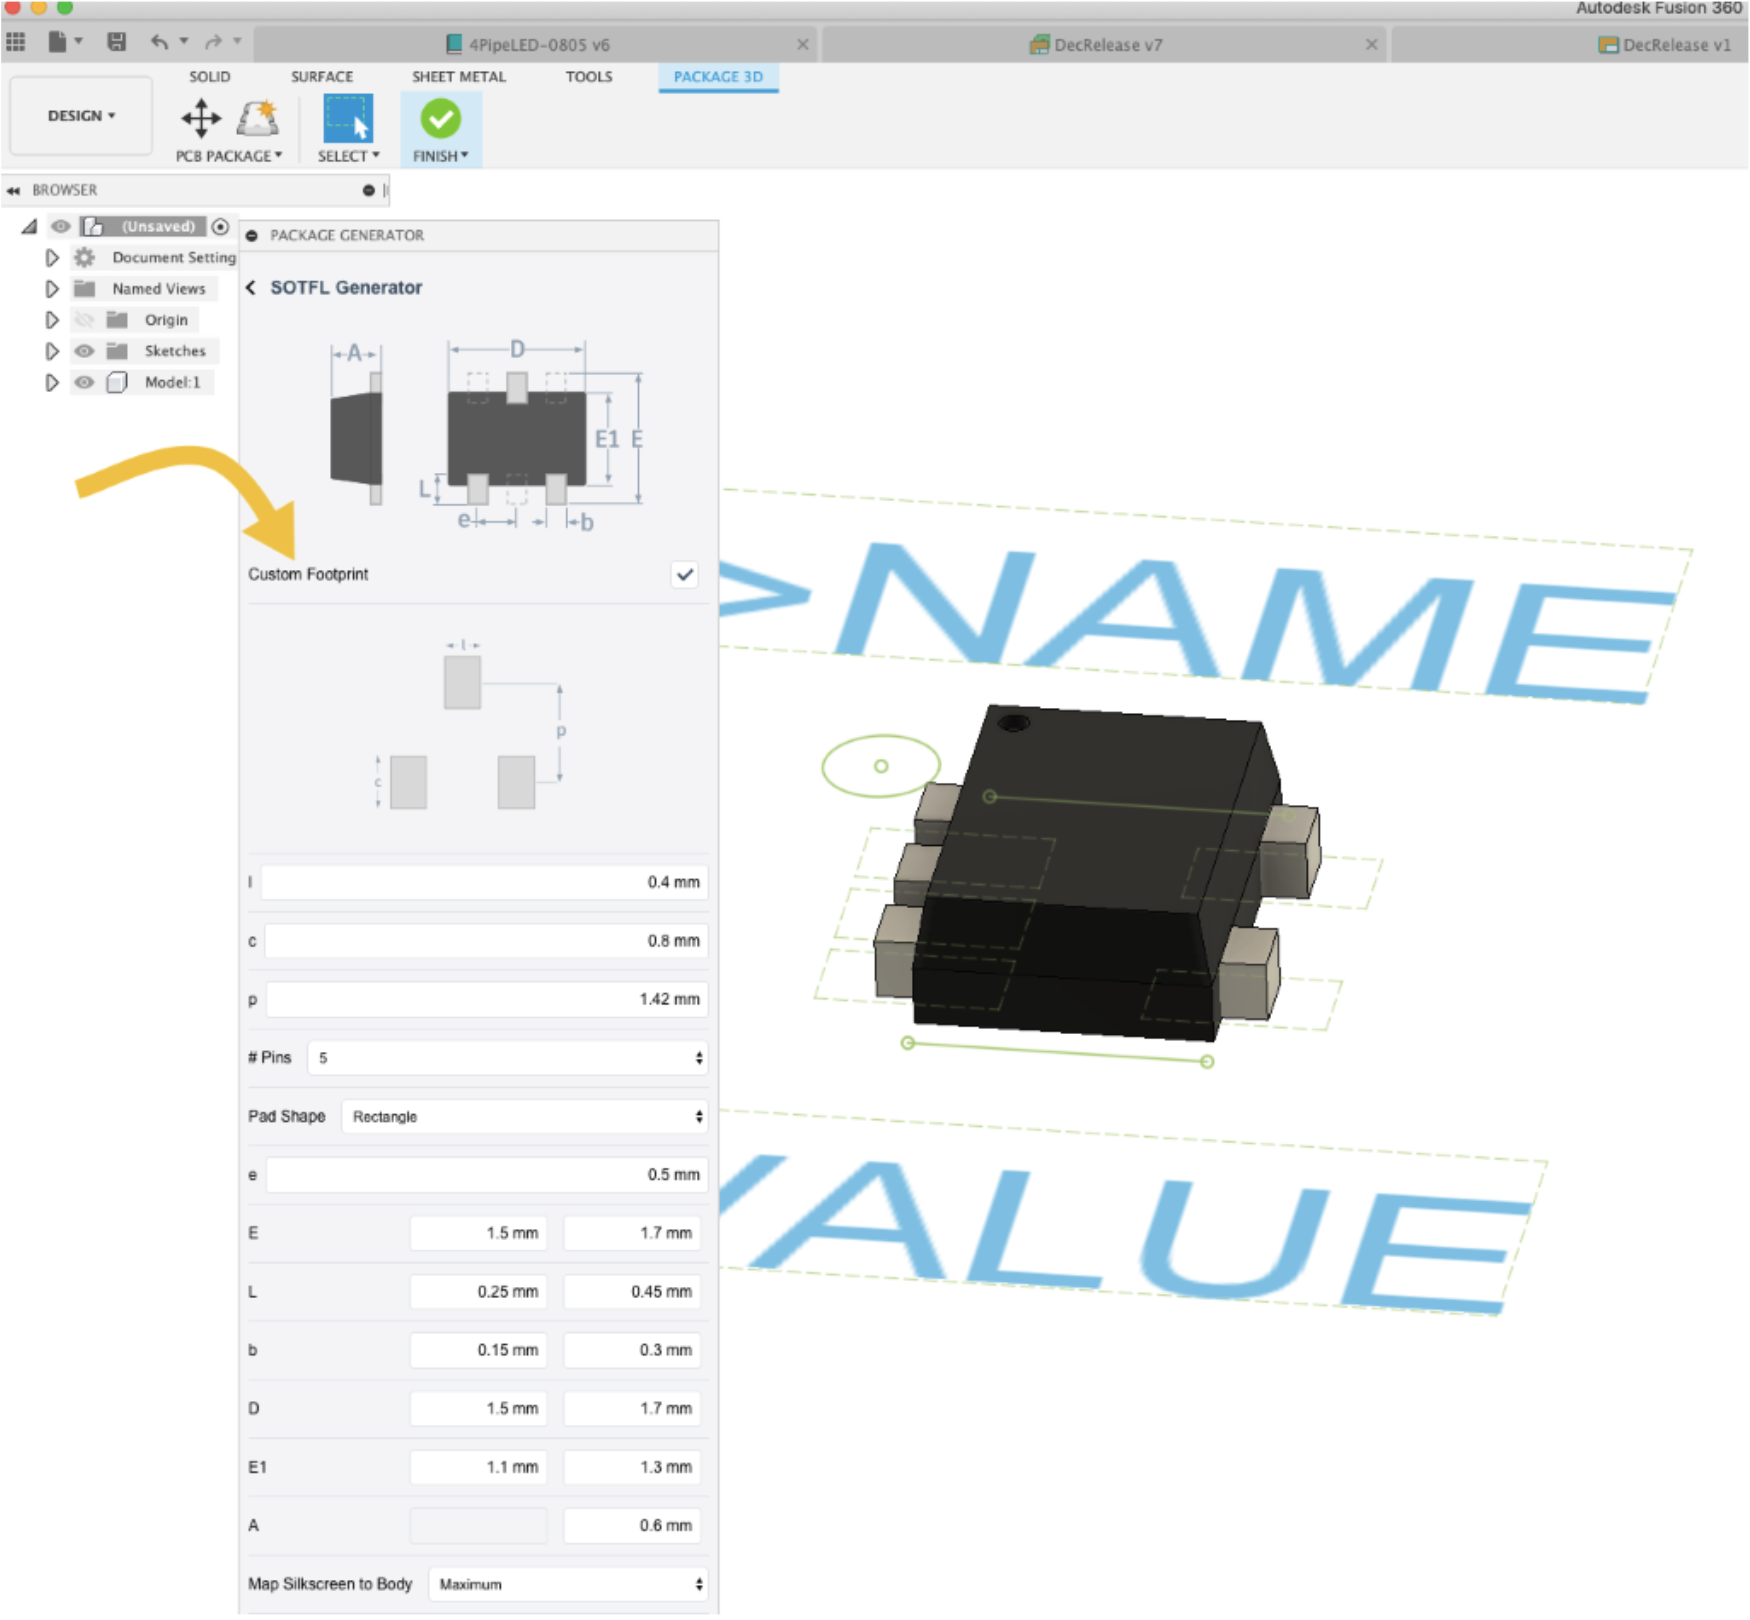Image resolution: width=1750 pixels, height=1620 pixels.
Task: Go back from SOTFL Generator
Action: (x=251, y=288)
